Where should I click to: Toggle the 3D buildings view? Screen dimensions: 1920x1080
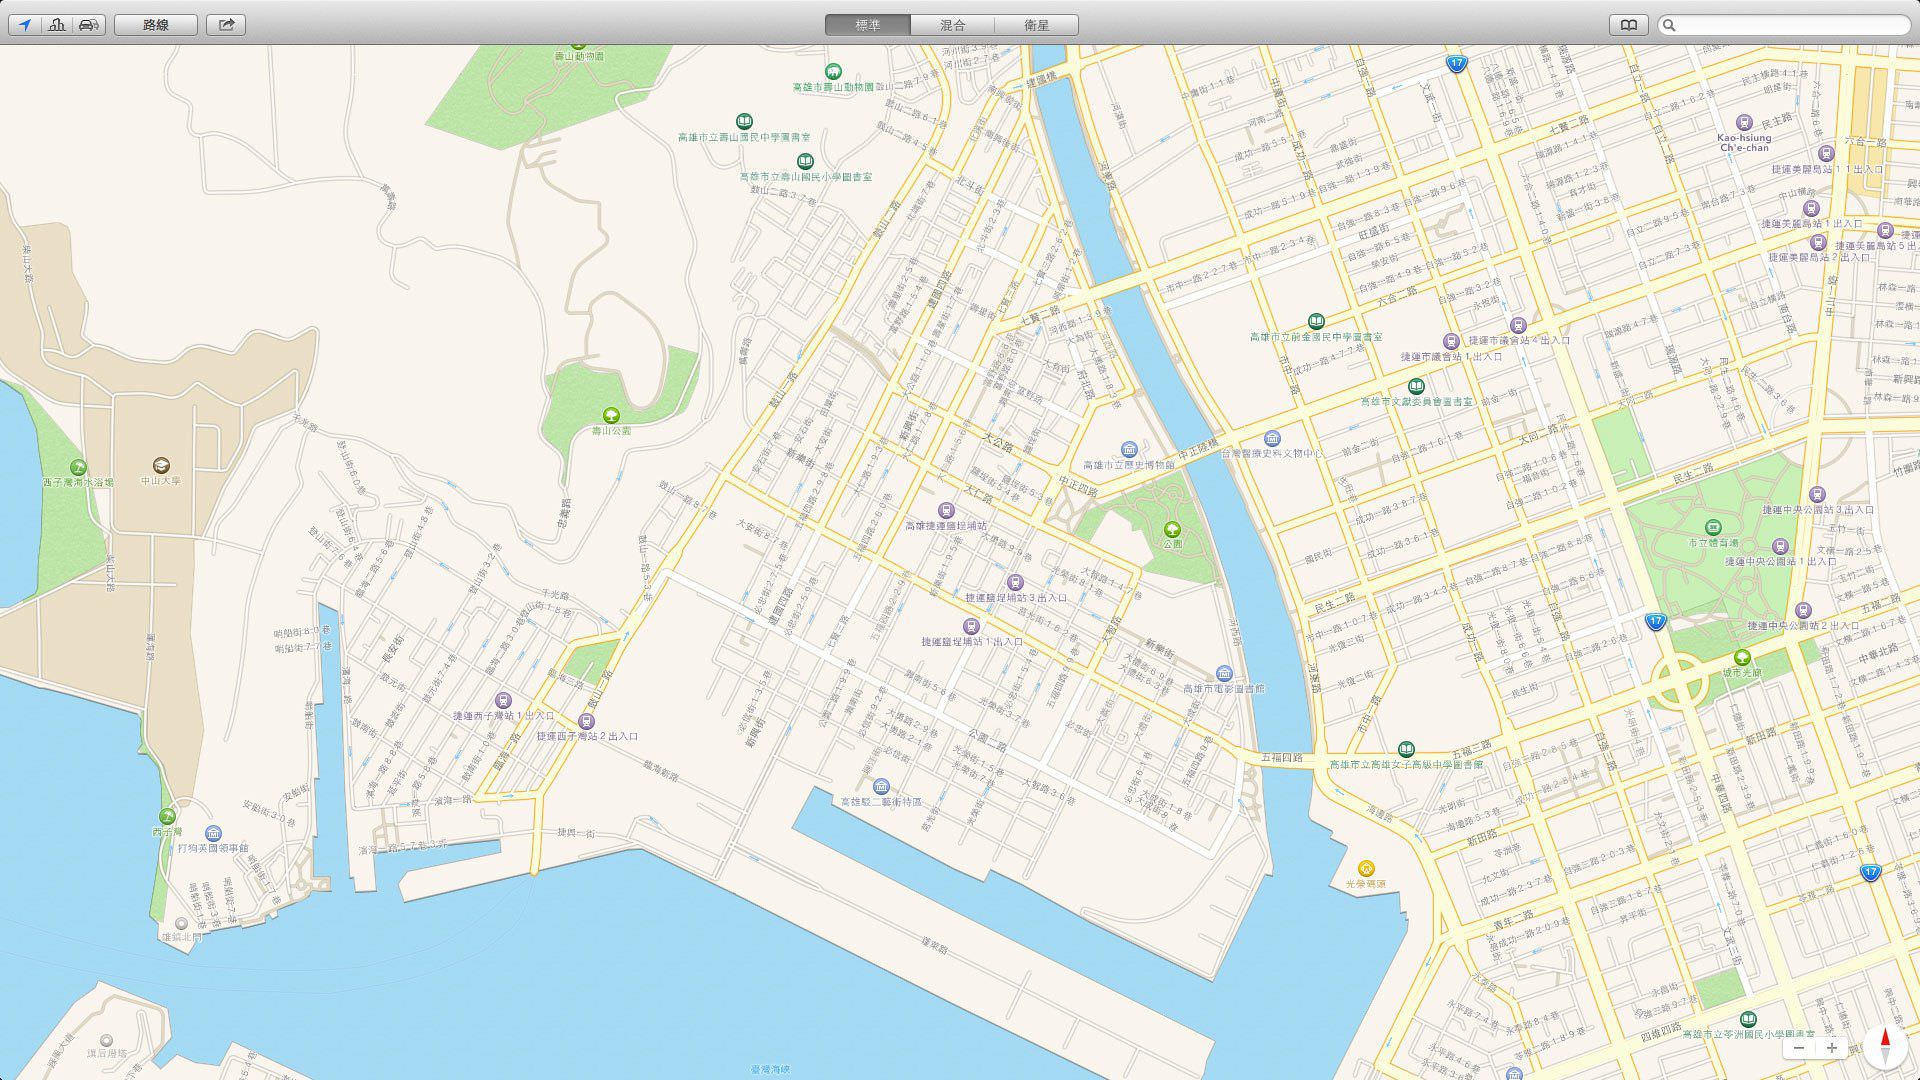(x=57, y=25)
